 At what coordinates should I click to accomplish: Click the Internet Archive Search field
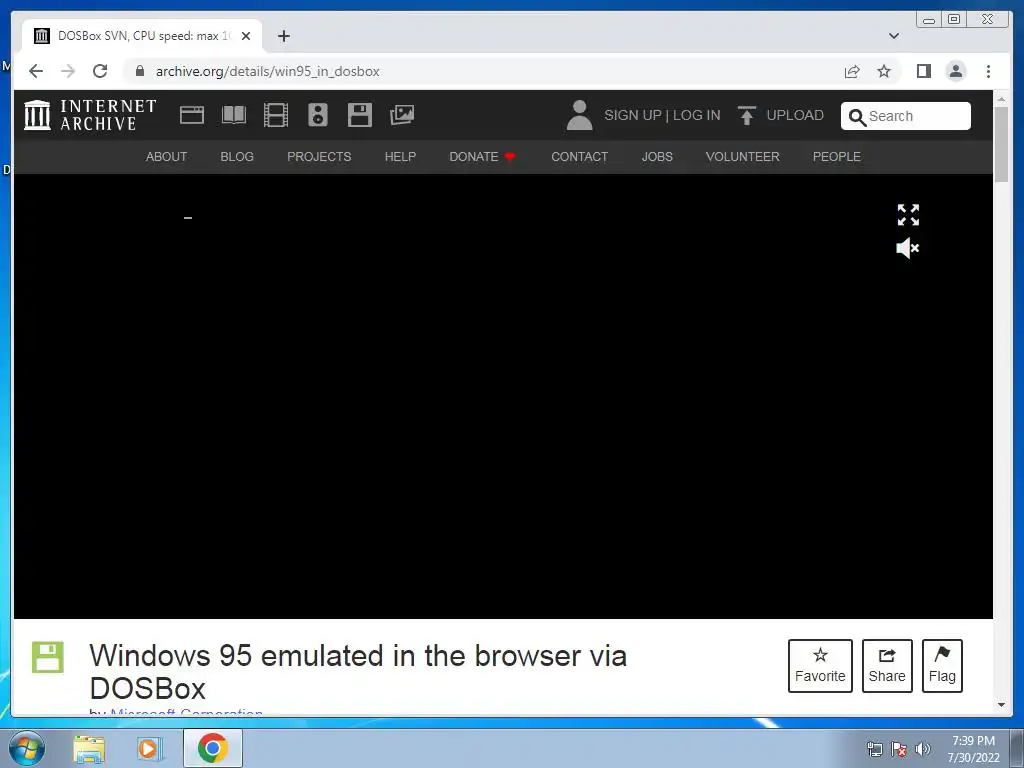(x=906, y=116)
